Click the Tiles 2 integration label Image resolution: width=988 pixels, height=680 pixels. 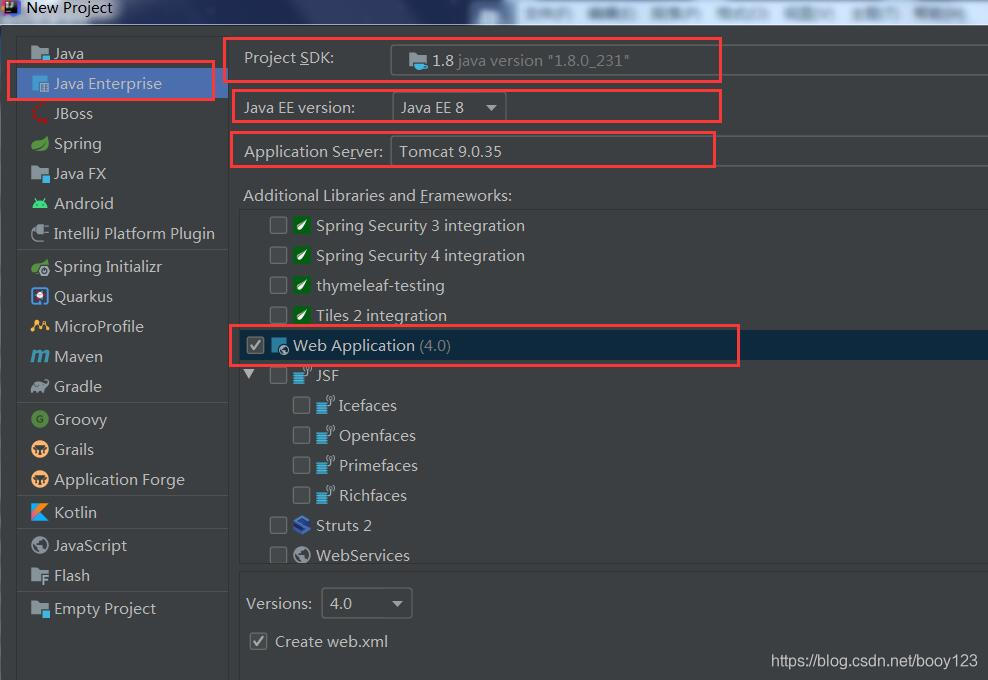381,315
